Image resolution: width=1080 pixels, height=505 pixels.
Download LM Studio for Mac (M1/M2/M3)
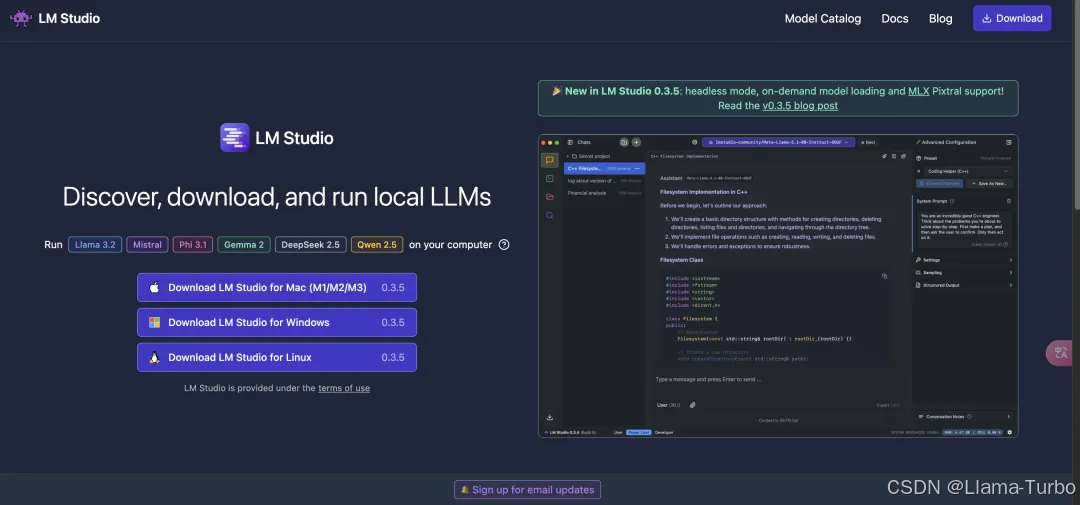point(277,287)
